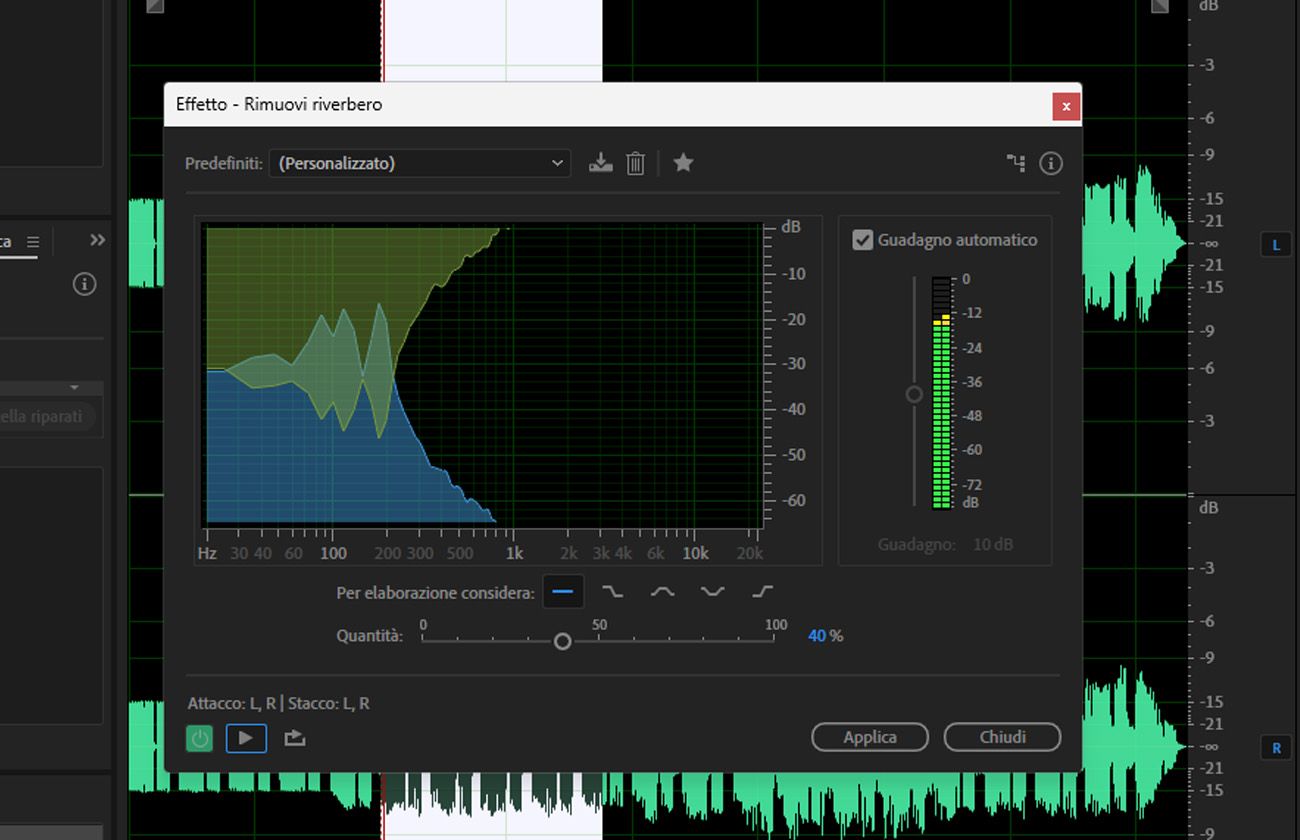Click the Quantità slider handle
Viewport: 1300px width, 840px height.
point(563,641)
